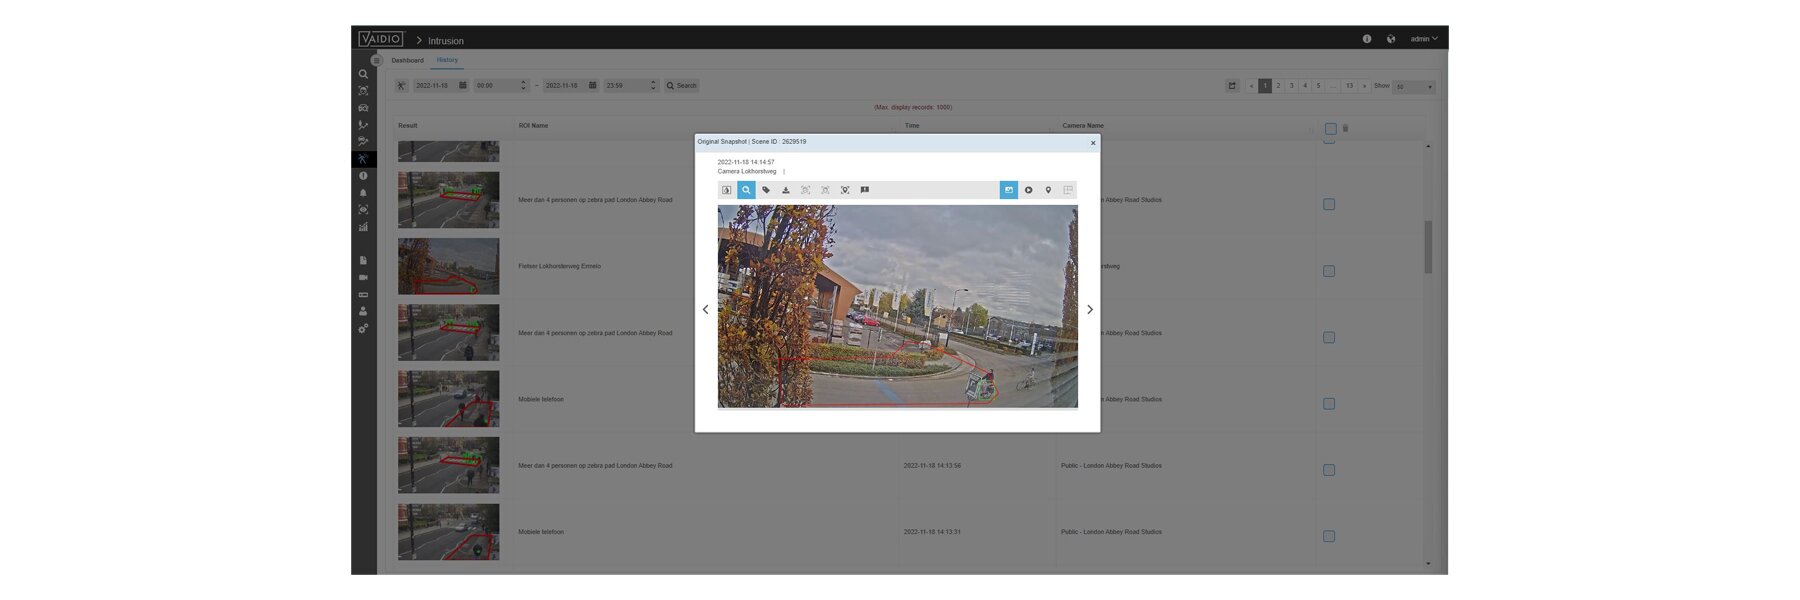
Task: Click the second dimmed person-frame icon in toolbar
Action: 825,190
